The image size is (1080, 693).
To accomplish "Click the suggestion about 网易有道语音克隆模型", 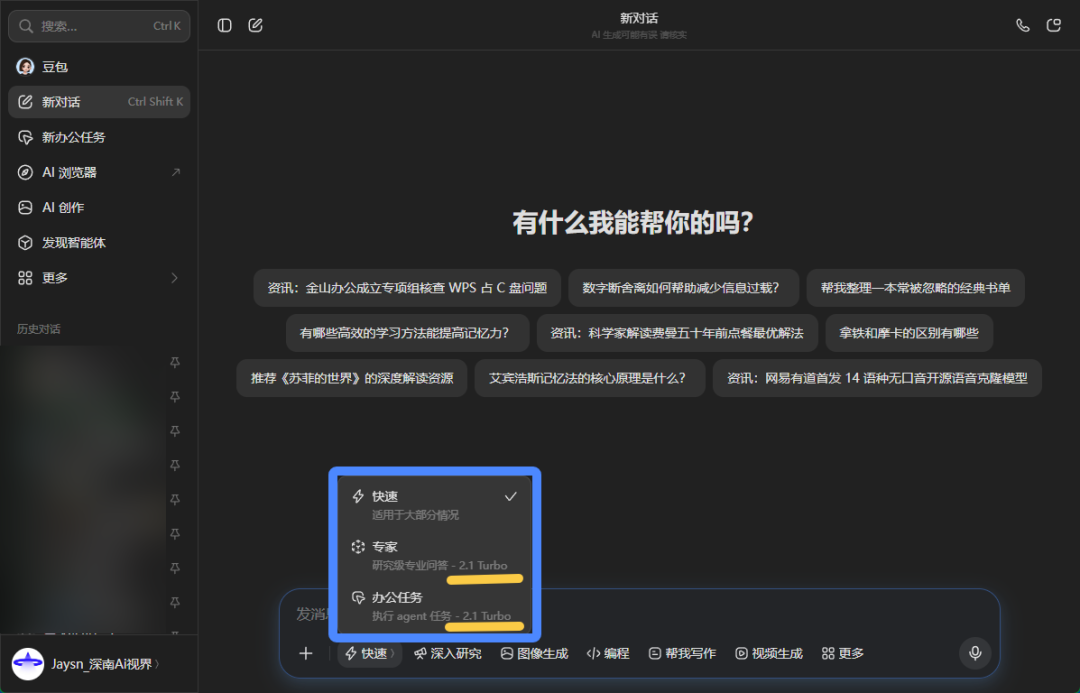I will 877,378.
